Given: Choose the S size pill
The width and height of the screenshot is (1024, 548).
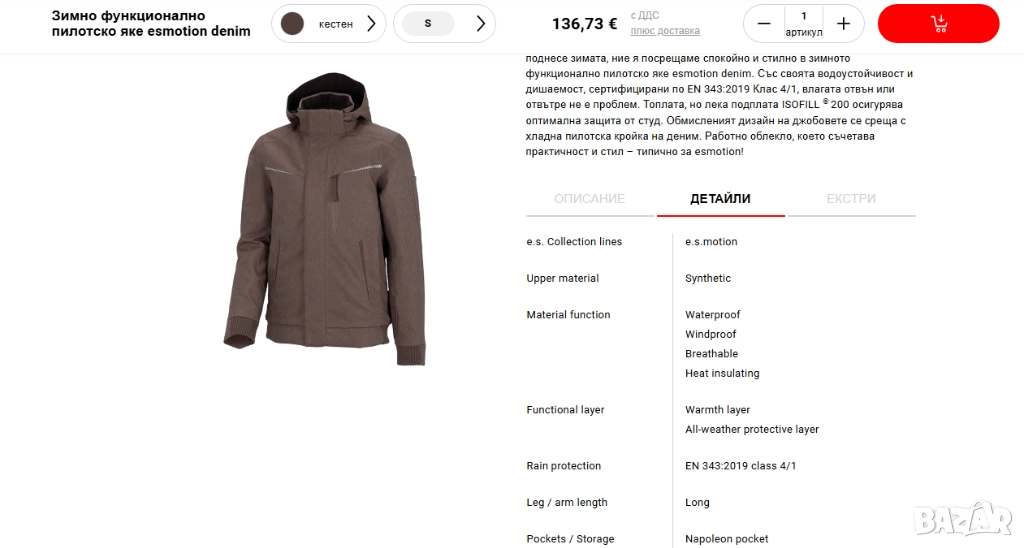Looking at the screenshot, I should pyautogui.click(x=428, y=24).
